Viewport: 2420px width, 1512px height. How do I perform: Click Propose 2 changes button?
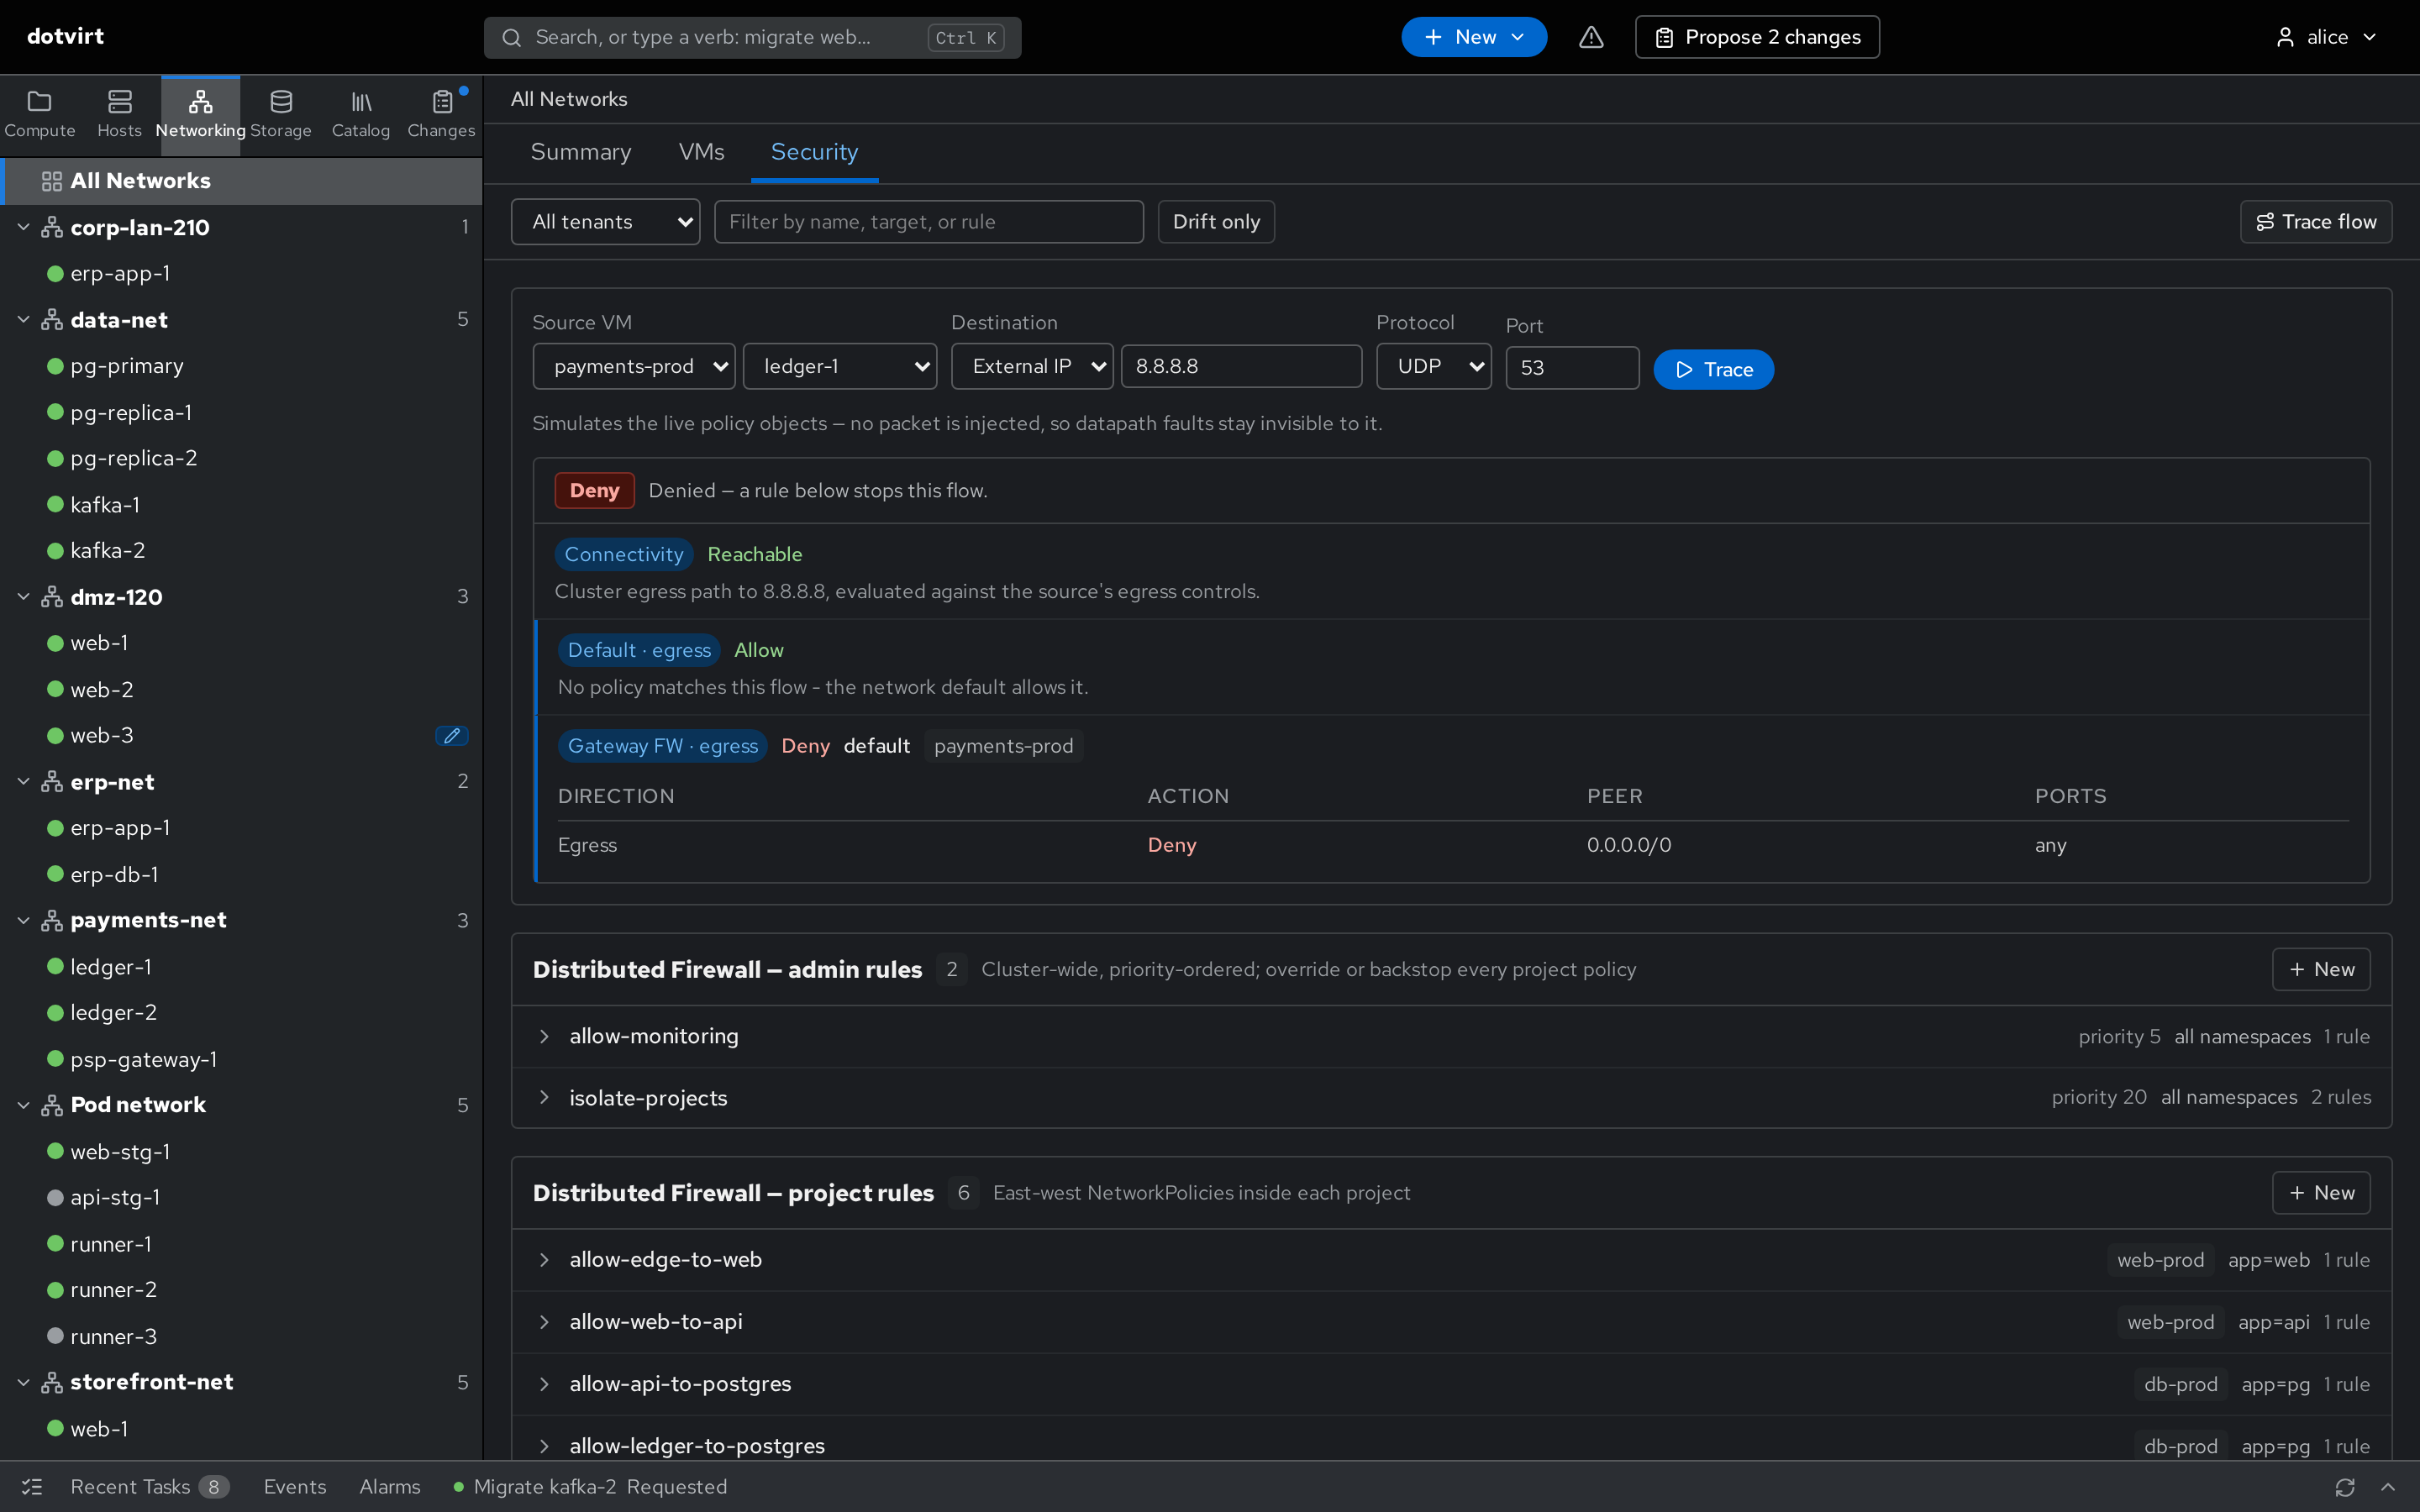[1757, 37]
